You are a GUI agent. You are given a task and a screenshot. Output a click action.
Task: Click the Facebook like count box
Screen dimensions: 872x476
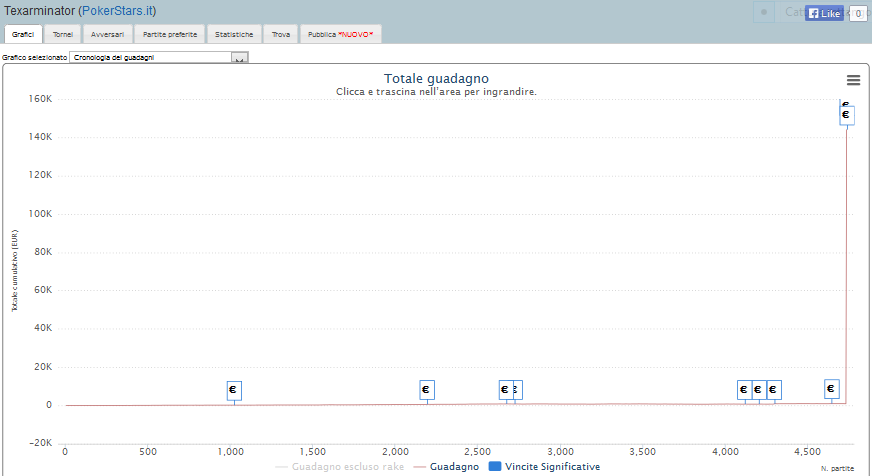click(x=858, y=14)
